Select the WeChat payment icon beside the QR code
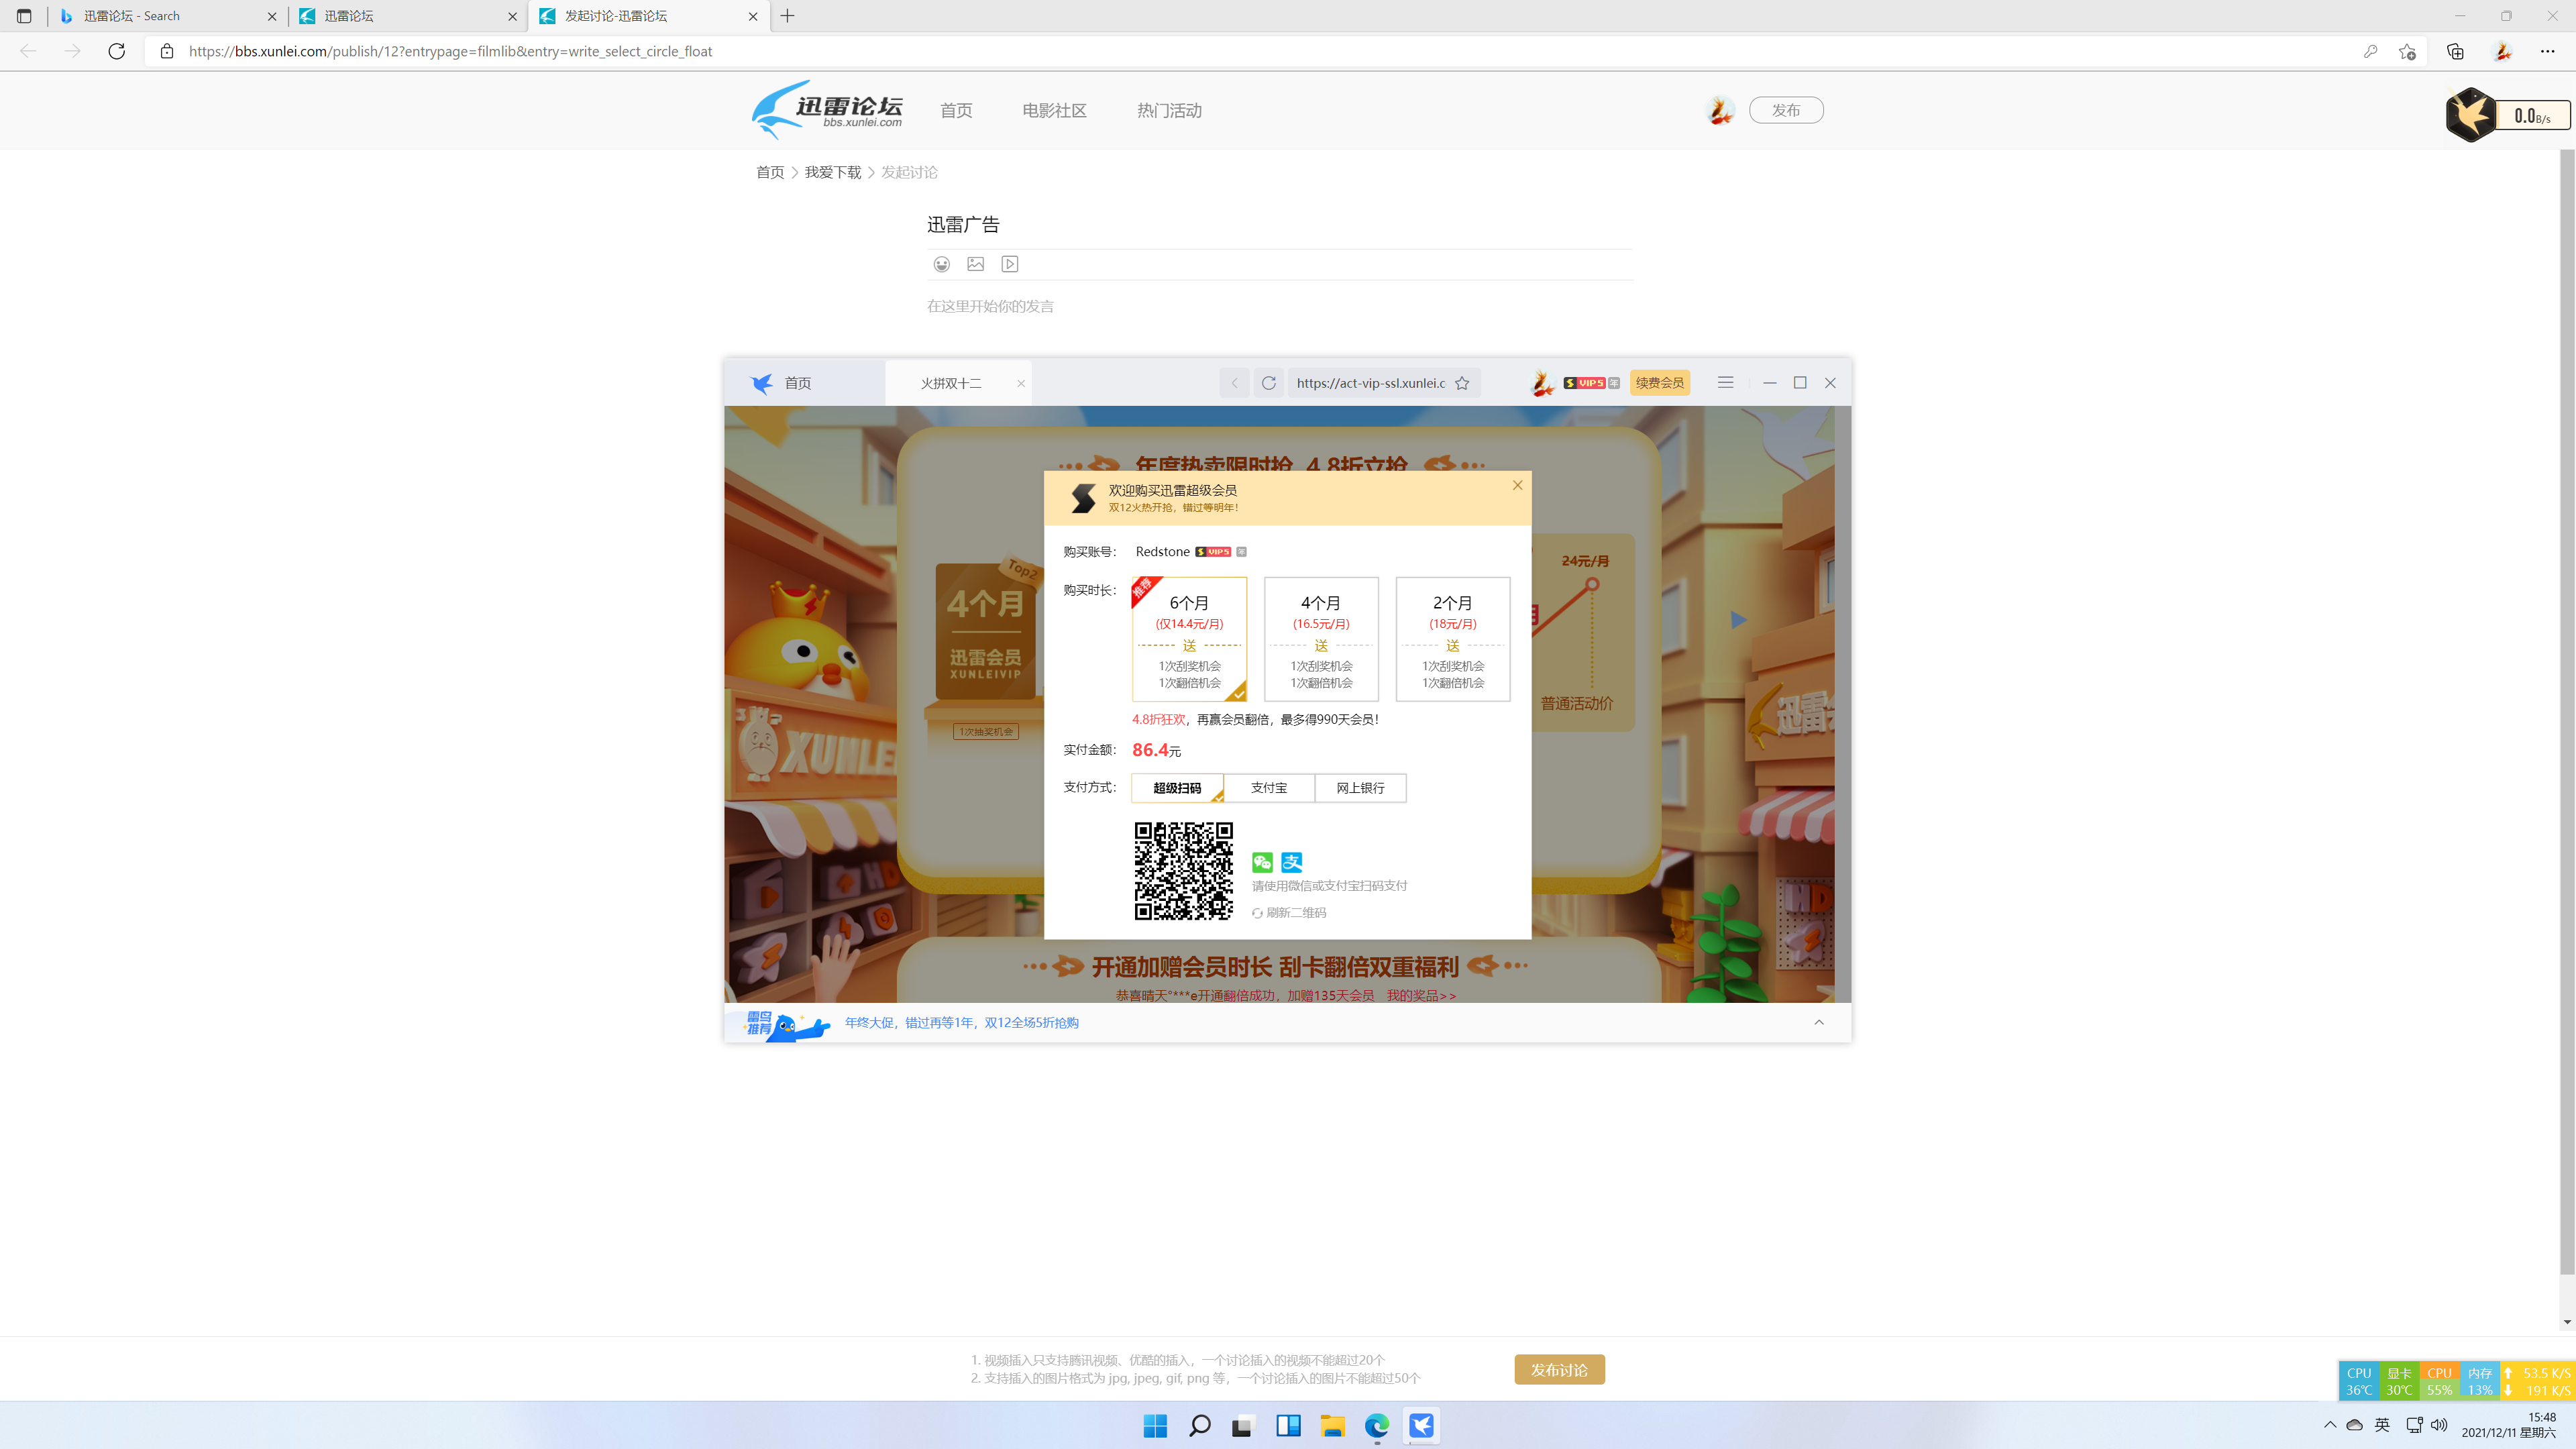This screenshot has width=2576, height=1449. point(1262,861)
